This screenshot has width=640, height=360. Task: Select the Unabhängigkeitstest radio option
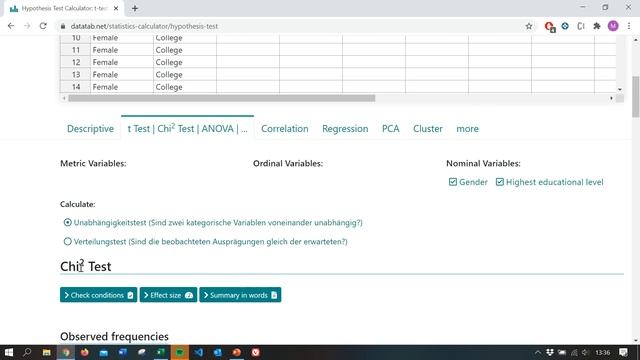[67, 222]
